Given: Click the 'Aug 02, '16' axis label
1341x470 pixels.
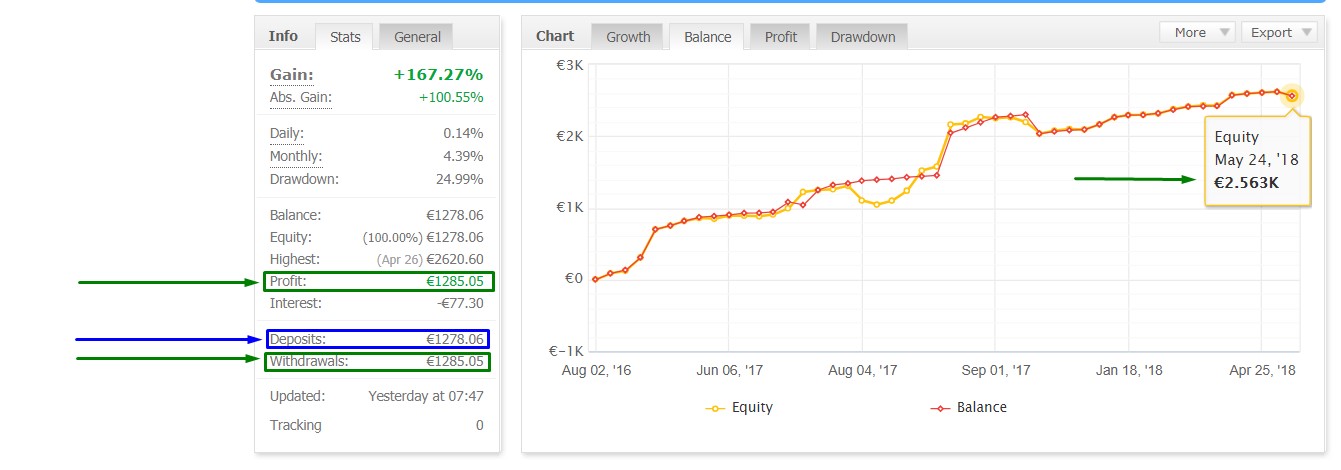Looking at the screenshot, I should [595, 371].
